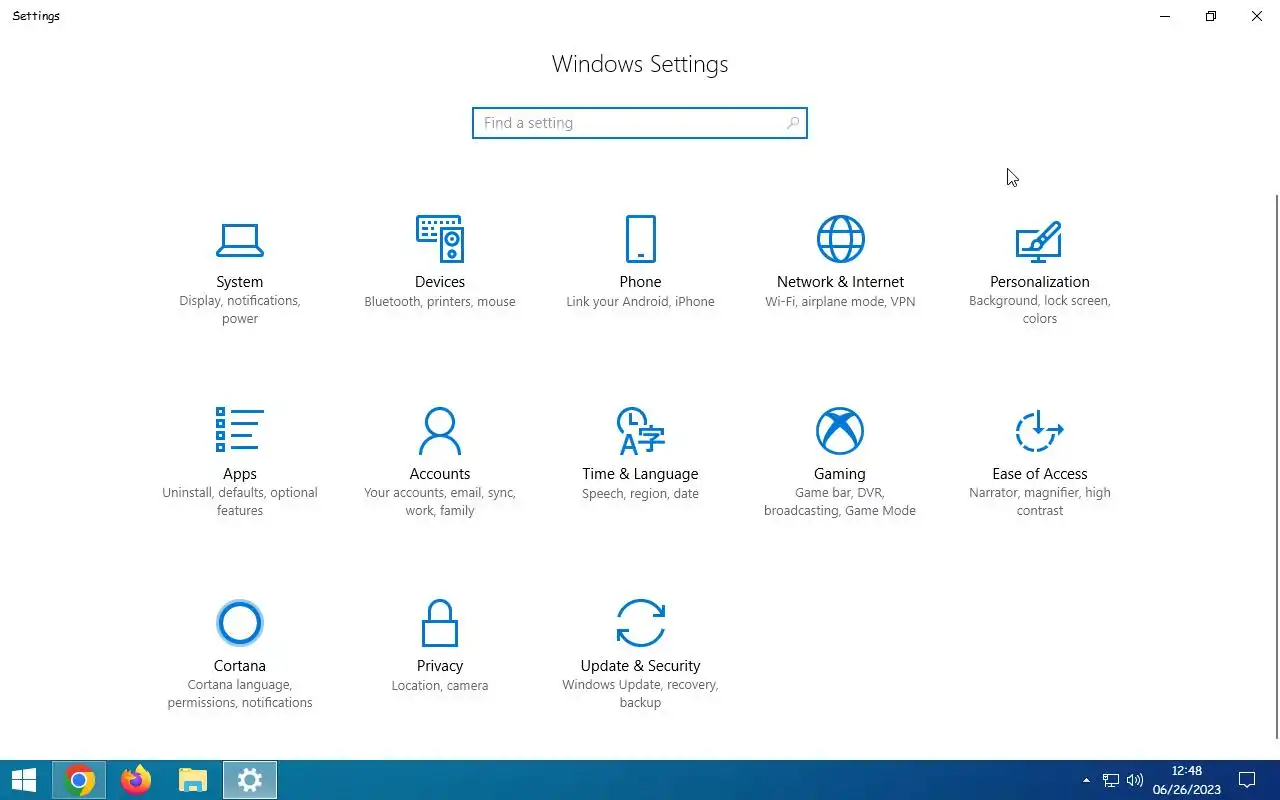Open File Explorer from taskbar
1280x800 pixels.
[x=192, y=780]
